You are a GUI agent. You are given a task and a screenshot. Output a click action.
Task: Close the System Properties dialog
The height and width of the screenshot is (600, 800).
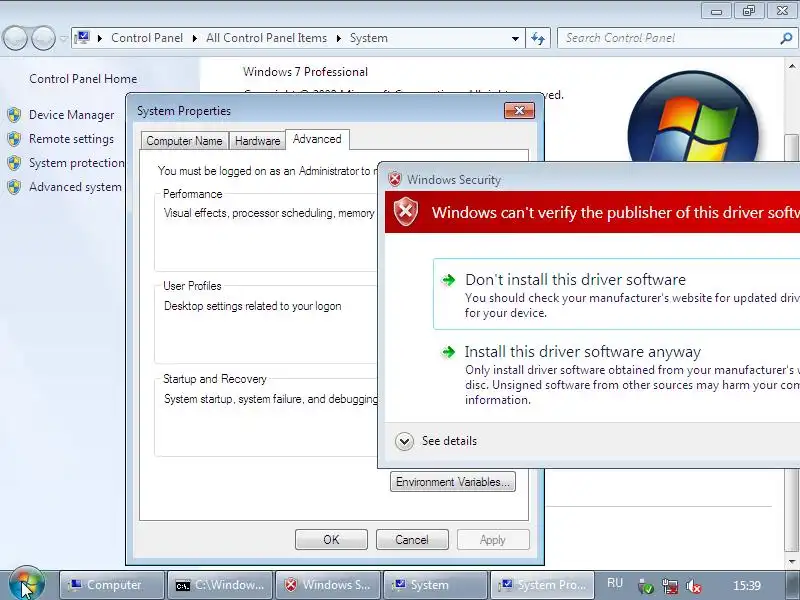pyautogui.click(x=519, y=110)
